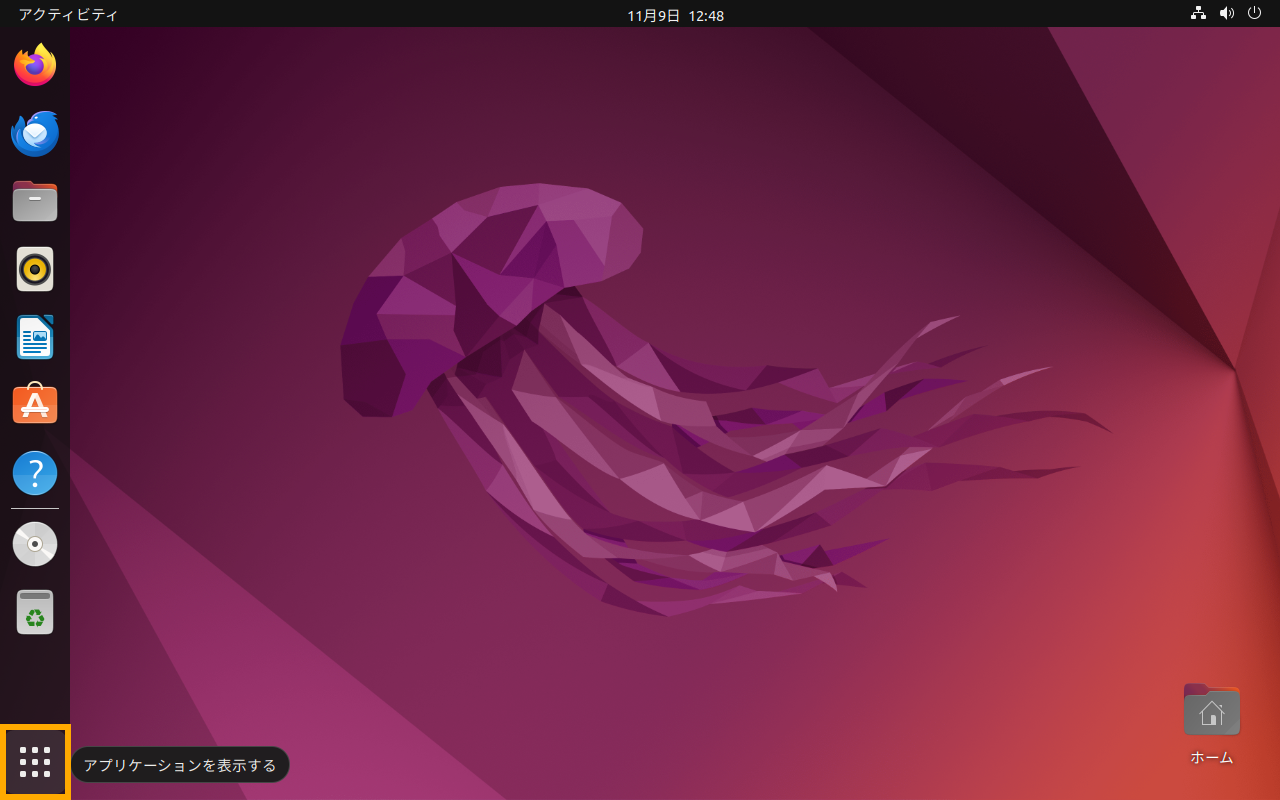The width and height of the screenshot is (1280, 800).
Task: Show applications grid button
Action: (35, 762)
